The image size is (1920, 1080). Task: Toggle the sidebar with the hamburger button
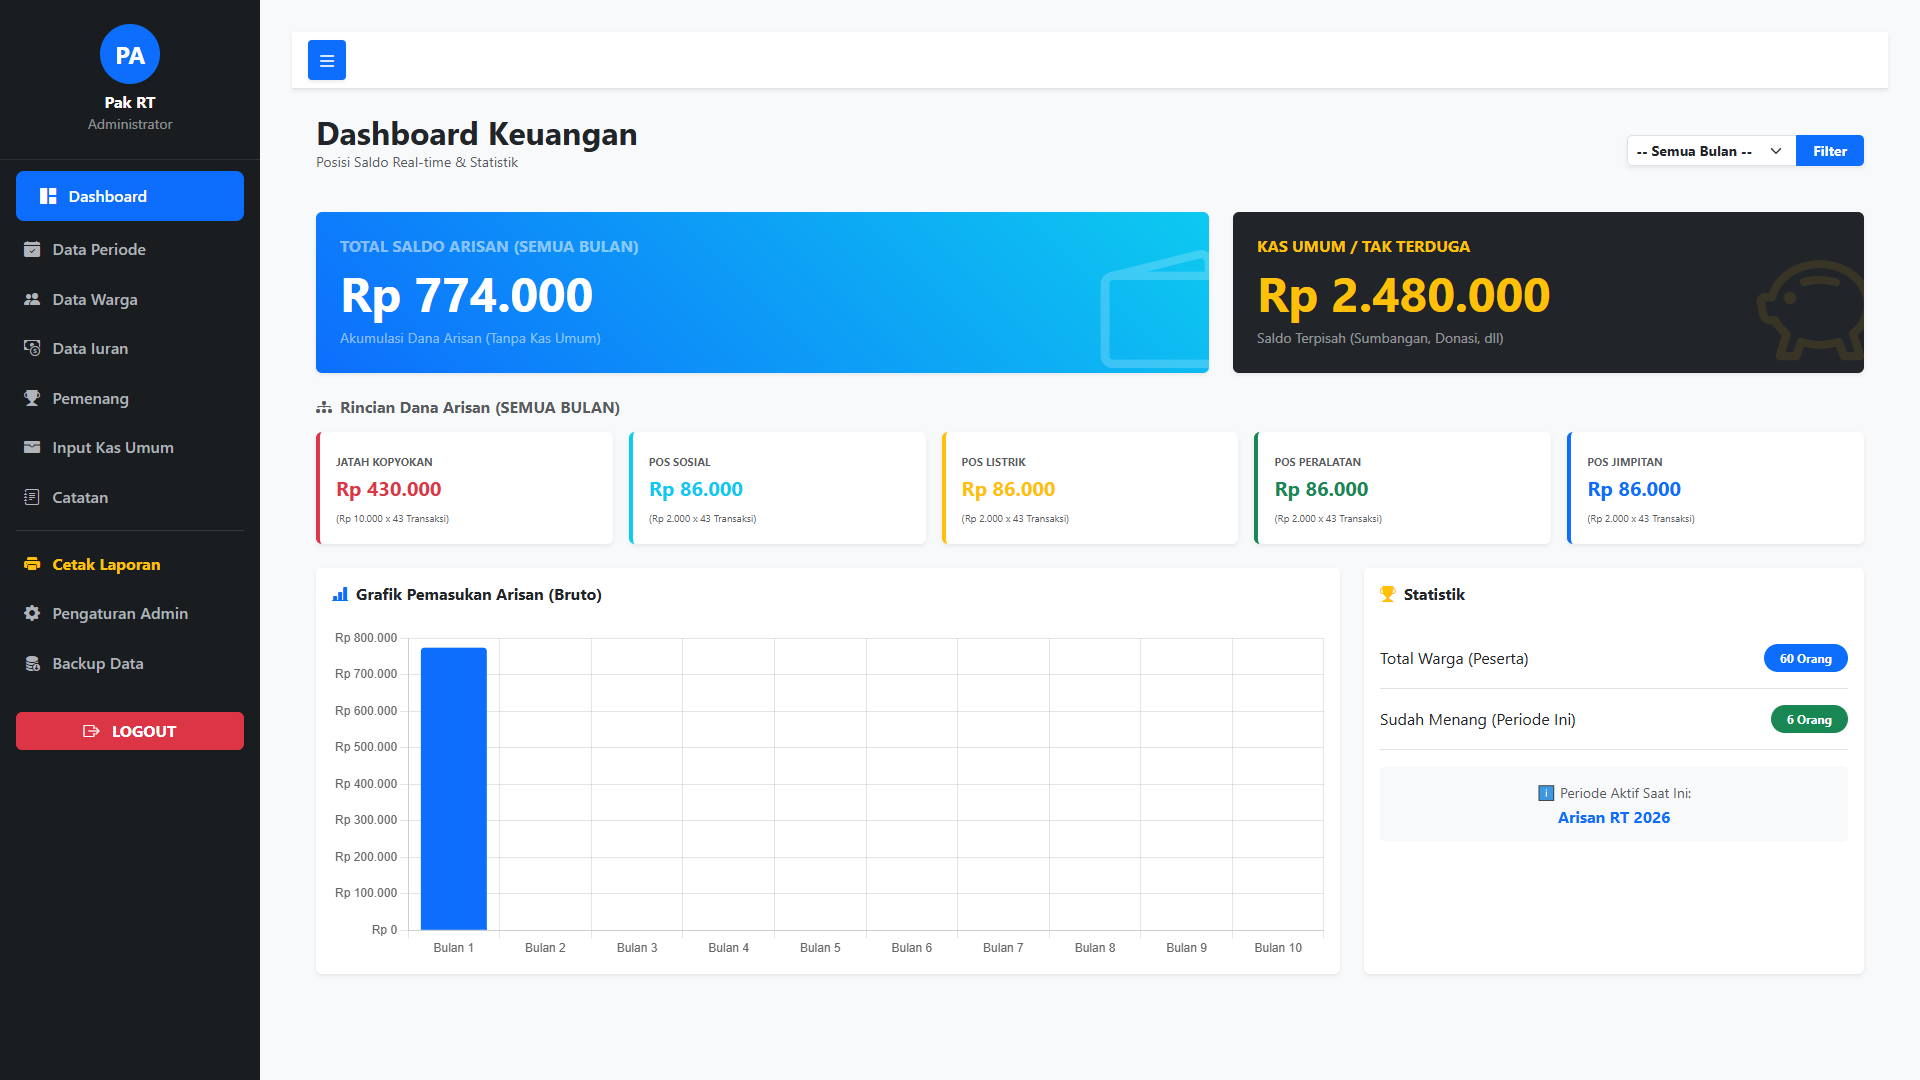click(x=327, y=60)
